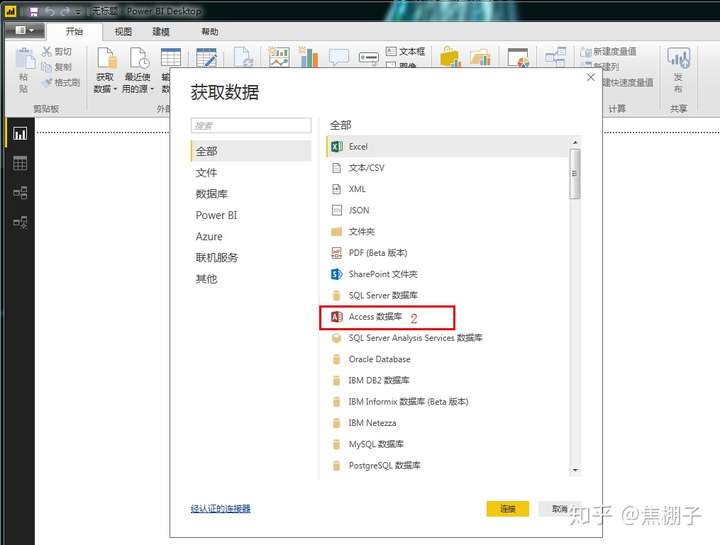Image resolution: width=720 pixels, height=545 pixels.
Task: Select the Azure category
Action: 251,236
